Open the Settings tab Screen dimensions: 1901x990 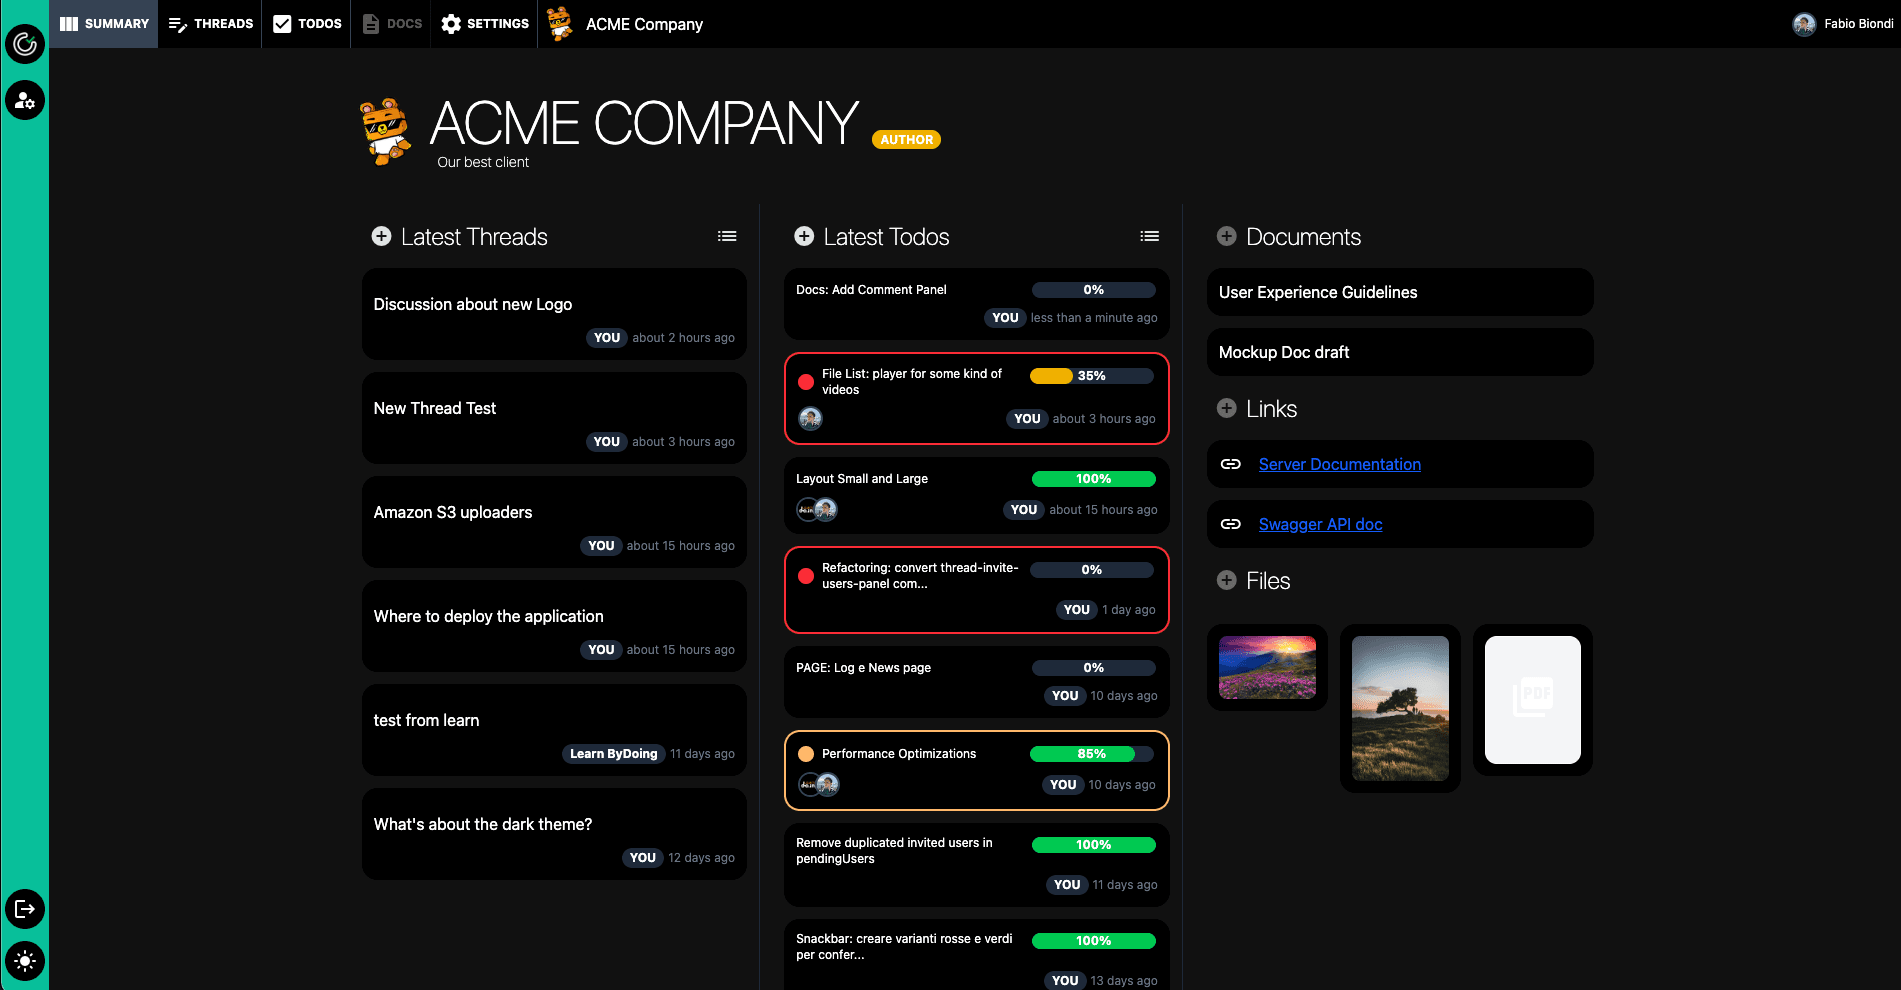click(485, 24)
